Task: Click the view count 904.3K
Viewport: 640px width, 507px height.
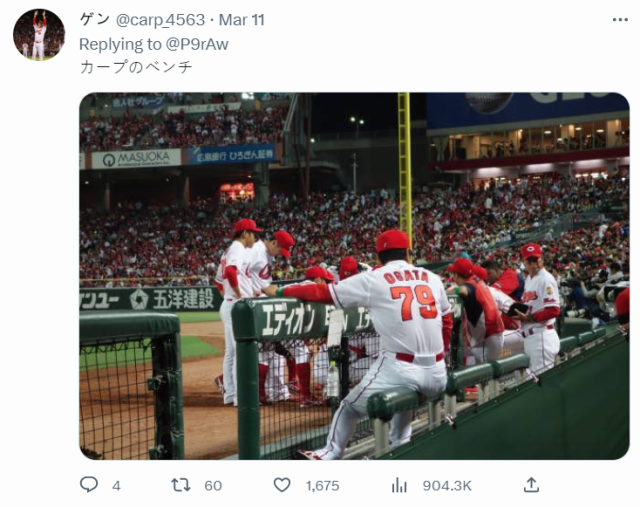Action: pyautogui.click(x=447, y=485)
